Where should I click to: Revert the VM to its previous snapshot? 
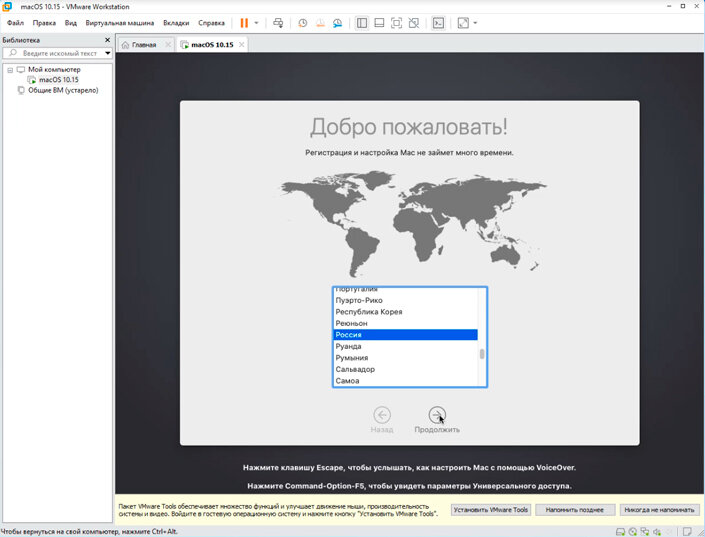click(x=320, y=23)
